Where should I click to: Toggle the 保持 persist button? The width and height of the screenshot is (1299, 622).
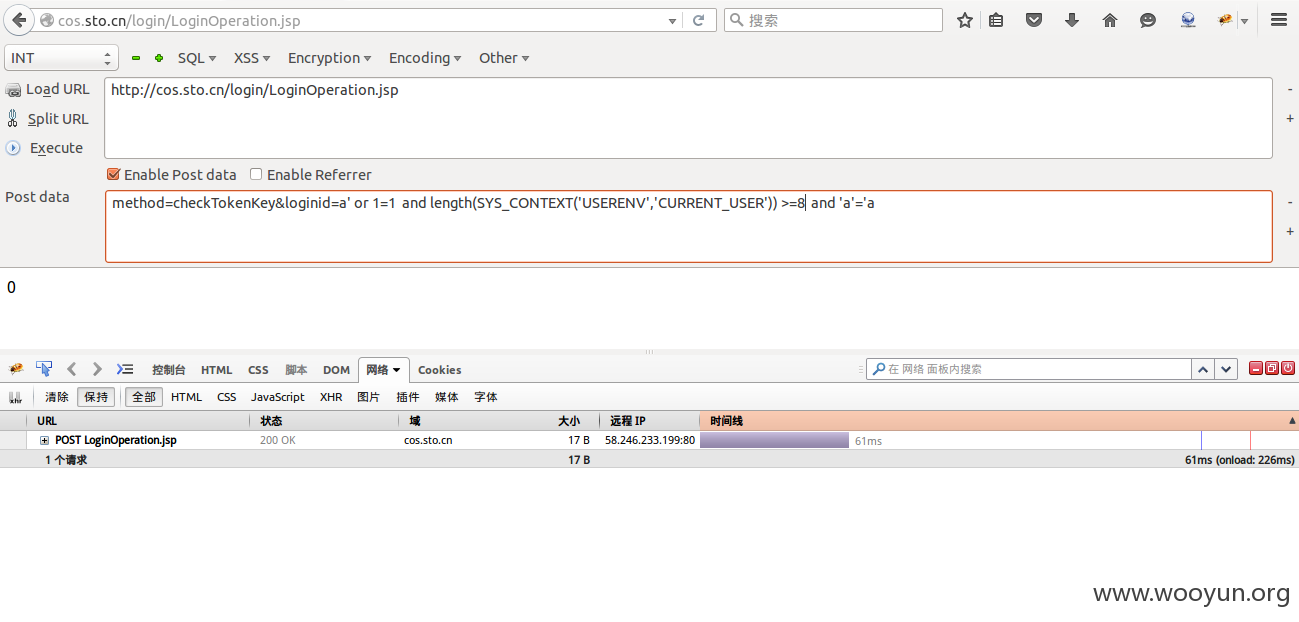click(x=96, y=397)
